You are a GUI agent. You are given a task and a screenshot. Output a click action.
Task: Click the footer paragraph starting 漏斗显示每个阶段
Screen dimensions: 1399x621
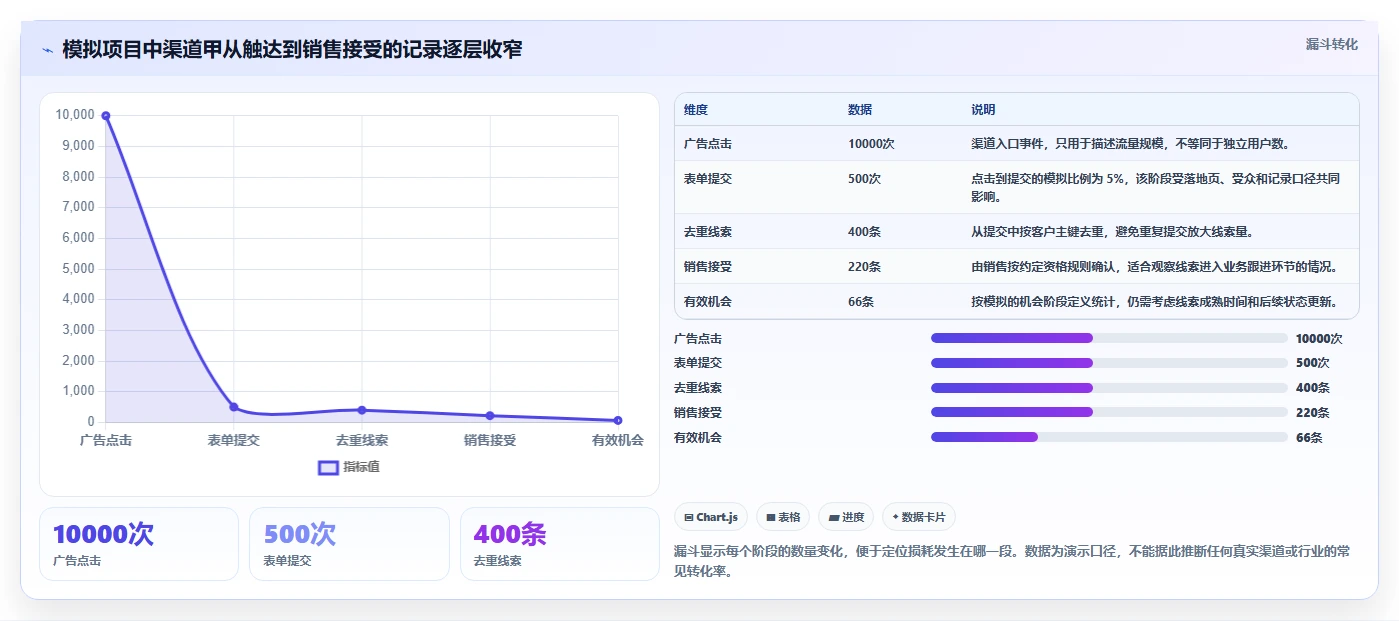pyautogui.click(x=1013, y=561)
